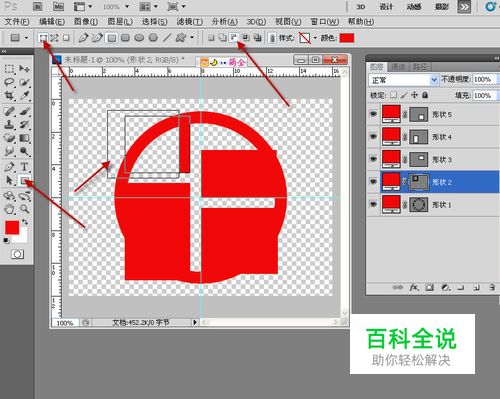Select the Rectangle shape tool in toolbox
The height and width of the screenshot is (399, 500).
24,180
